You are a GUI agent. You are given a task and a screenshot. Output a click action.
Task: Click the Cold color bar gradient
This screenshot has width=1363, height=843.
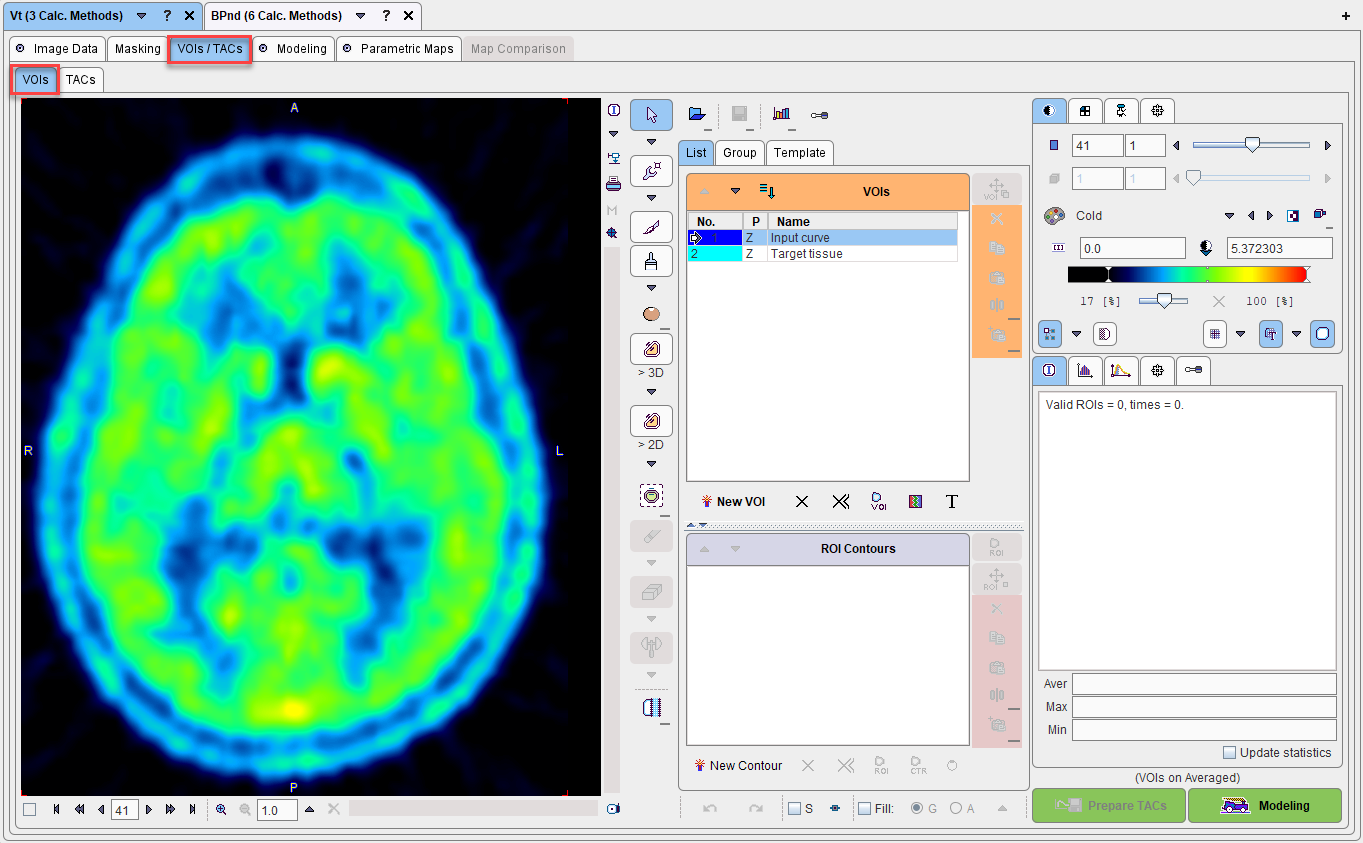1187,274
